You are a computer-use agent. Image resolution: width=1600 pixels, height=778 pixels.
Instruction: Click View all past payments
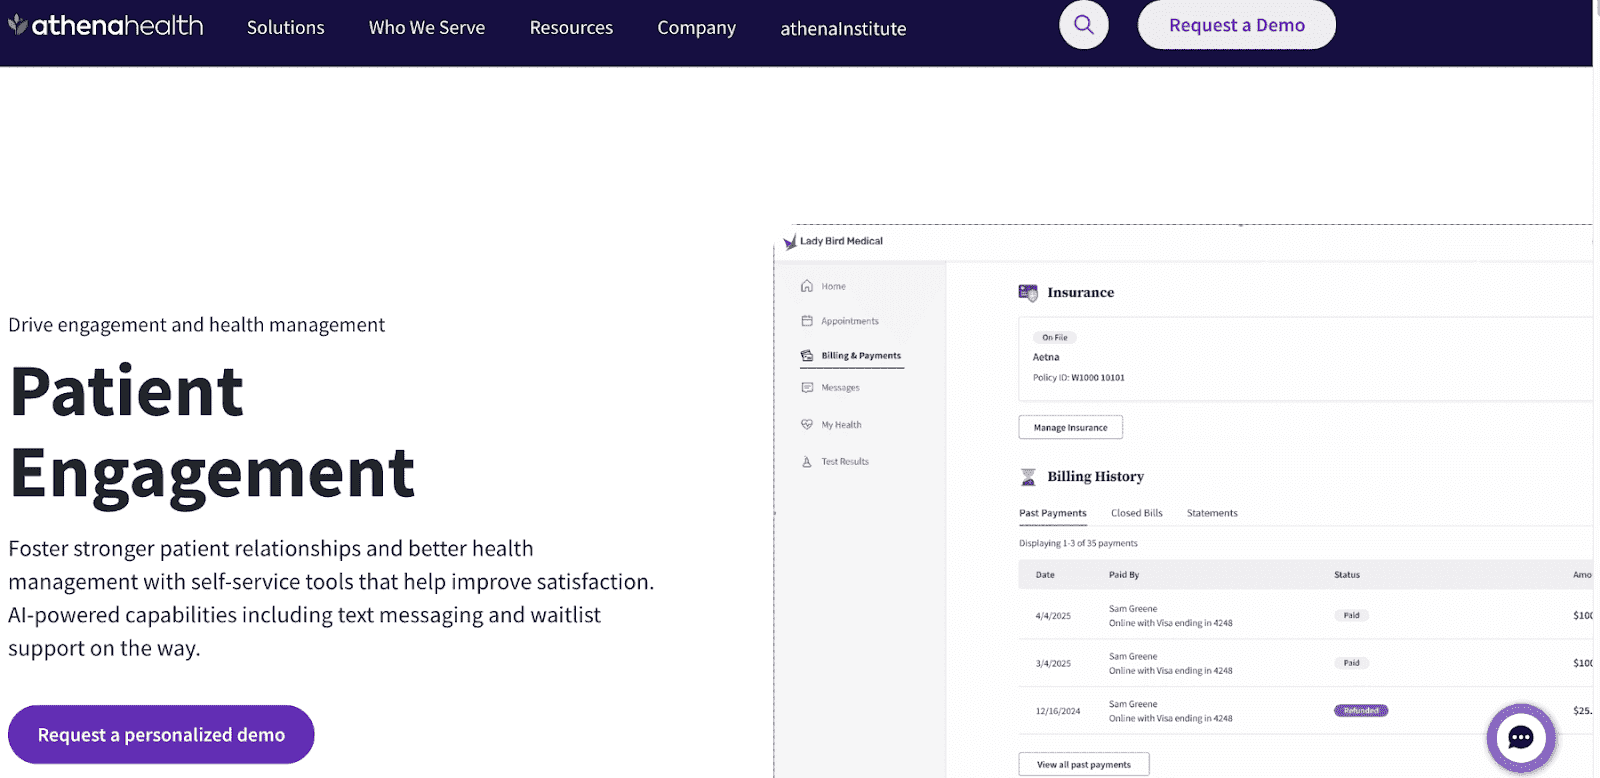pyautogui.click(x=1084, y=764)
